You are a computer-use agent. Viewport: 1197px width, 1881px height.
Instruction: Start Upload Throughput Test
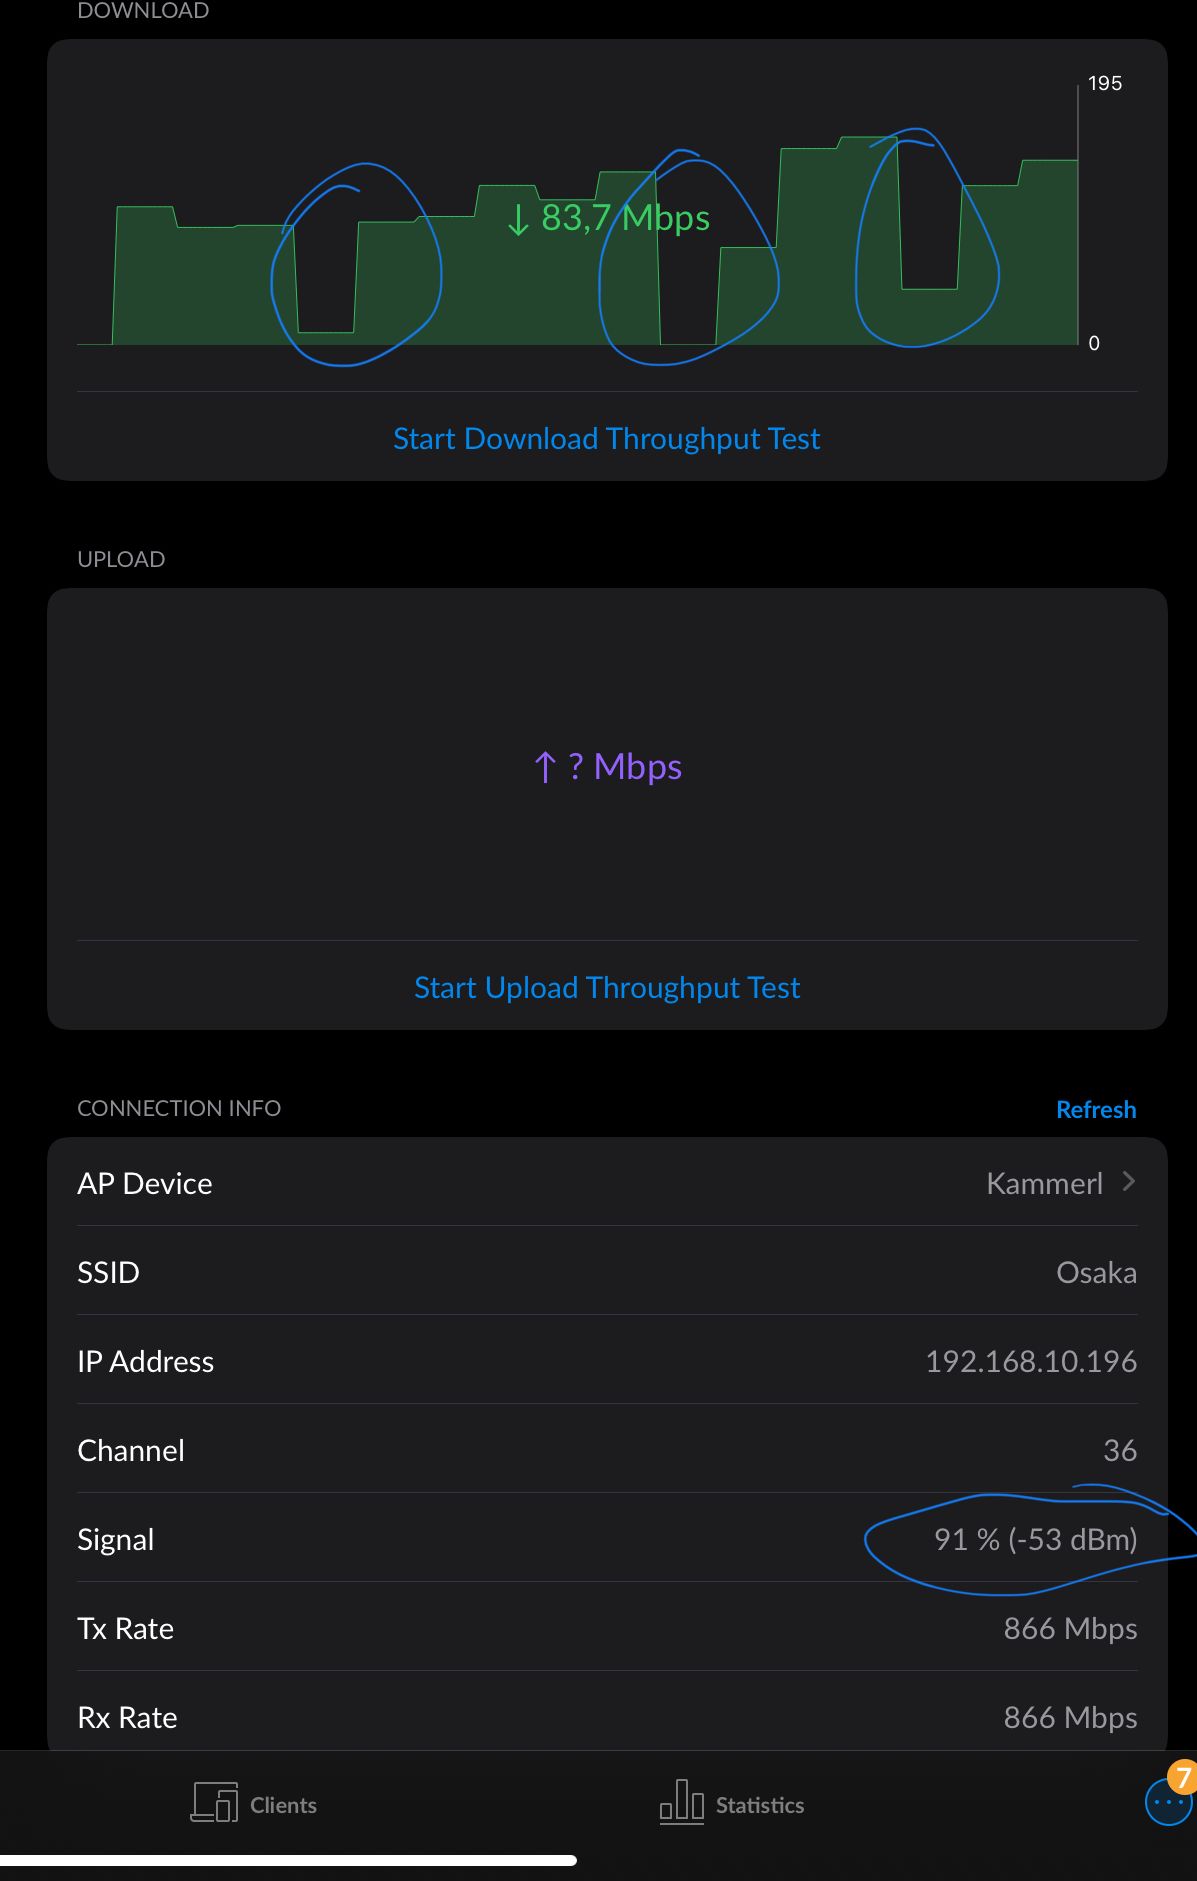coord(607,987)
